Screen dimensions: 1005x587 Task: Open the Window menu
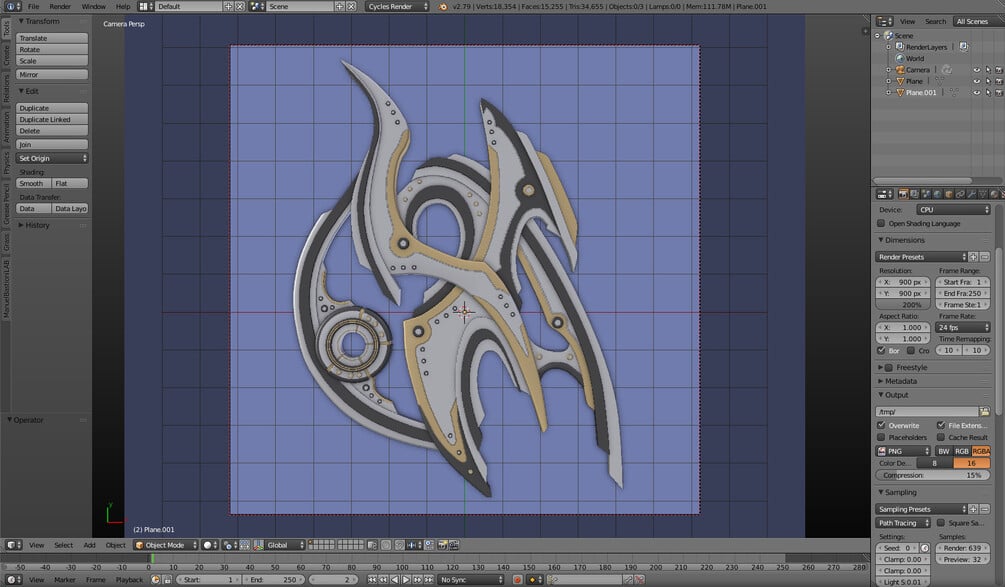(94, 6)
